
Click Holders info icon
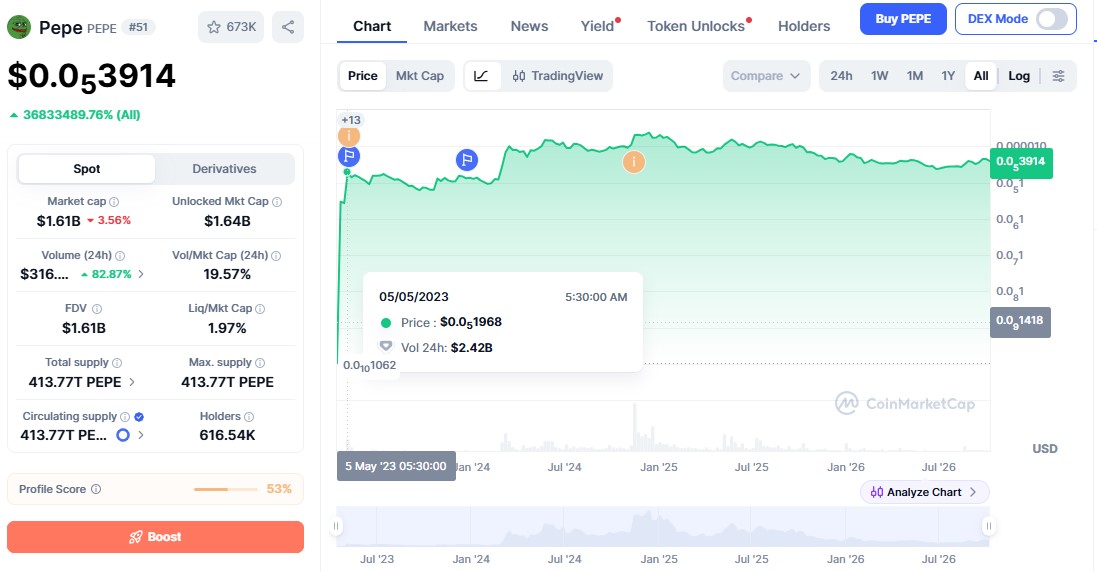(x=249, y=417)
